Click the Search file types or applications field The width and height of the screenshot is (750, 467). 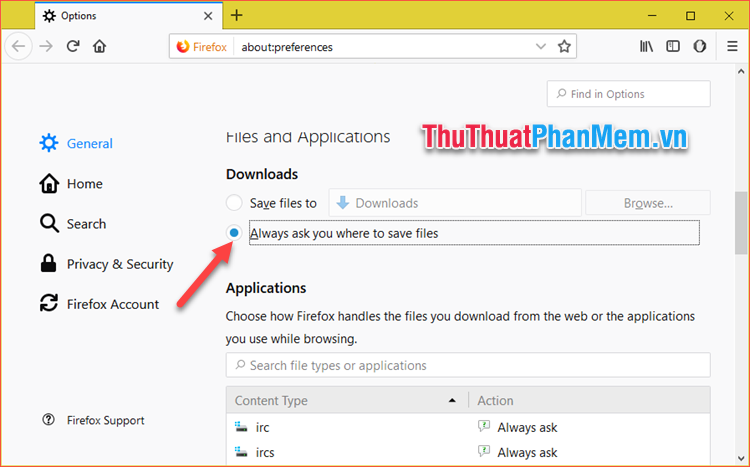468,366
